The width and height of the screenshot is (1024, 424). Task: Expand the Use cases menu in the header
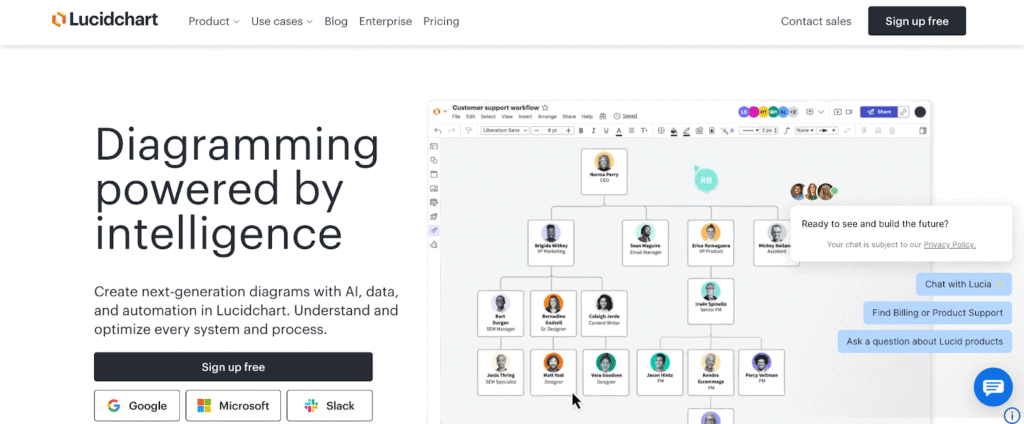pos(281,21)
